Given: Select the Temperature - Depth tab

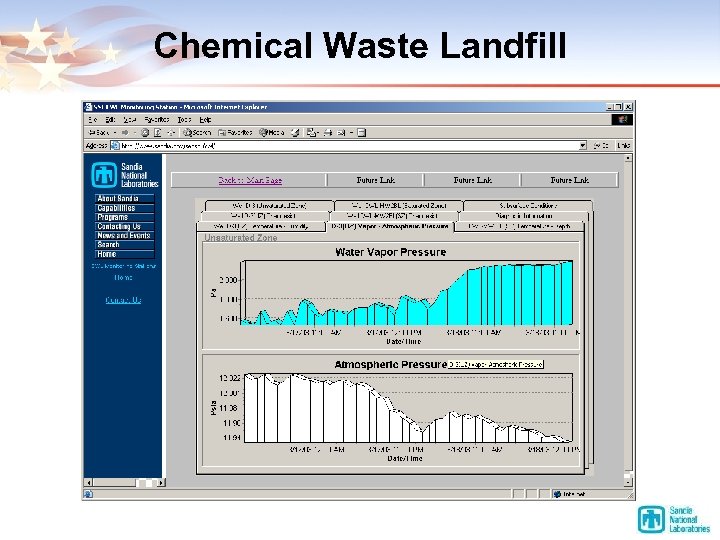Looking at the screenshot, I should [519, 226].
